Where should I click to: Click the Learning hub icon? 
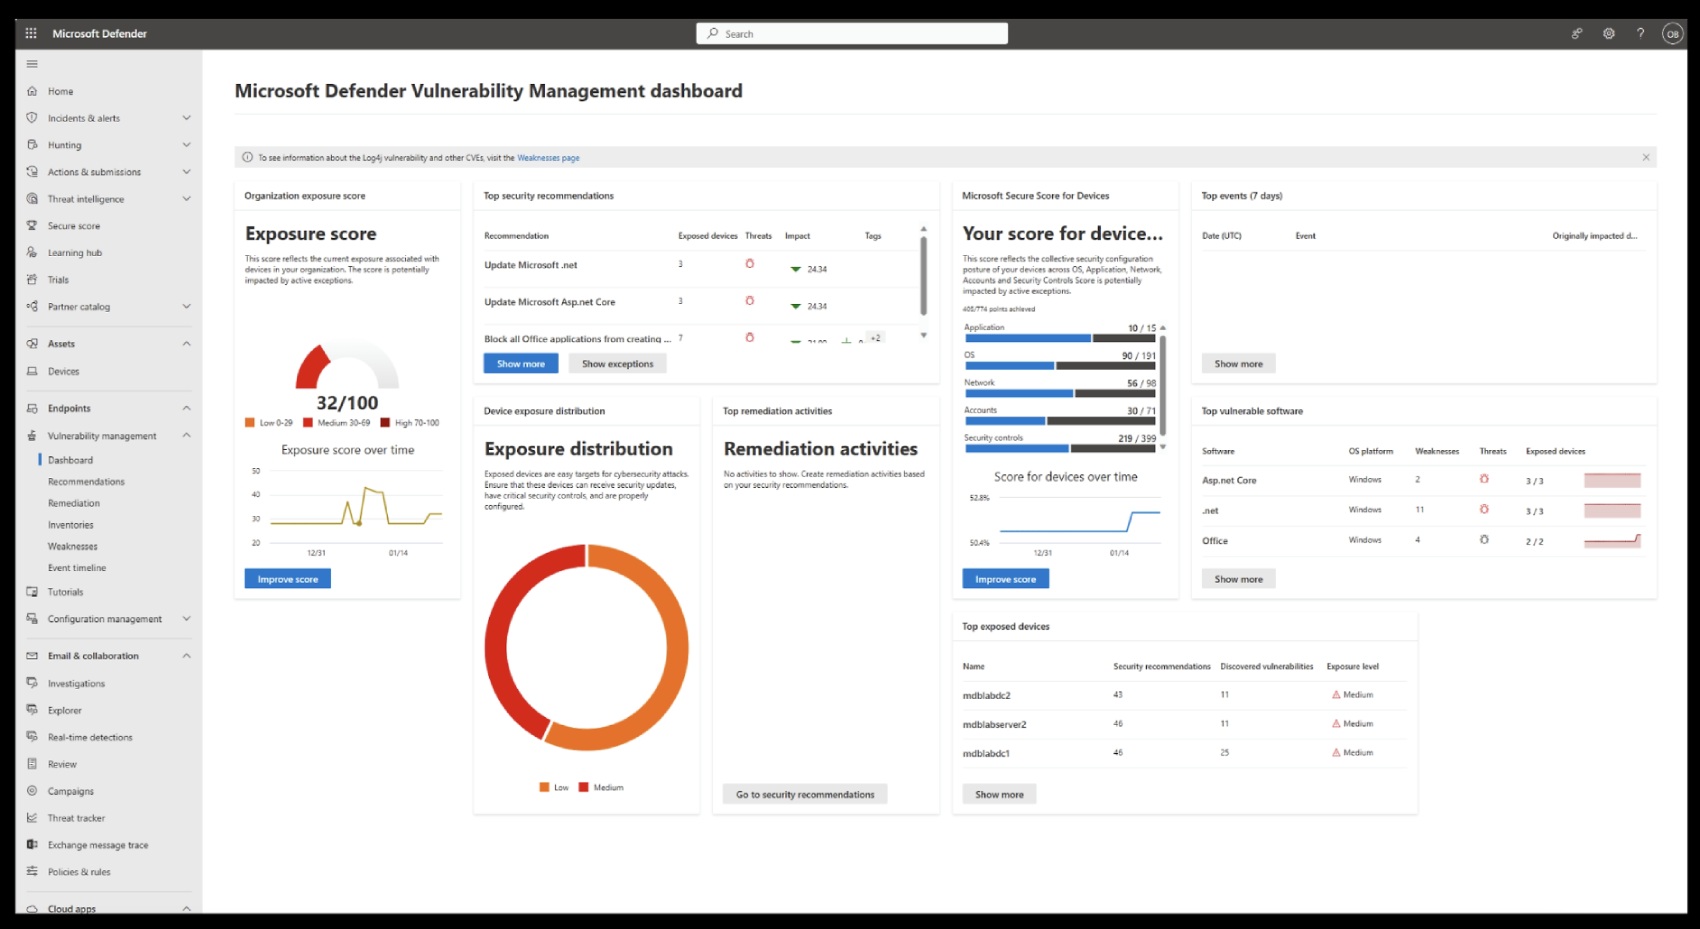32,253
